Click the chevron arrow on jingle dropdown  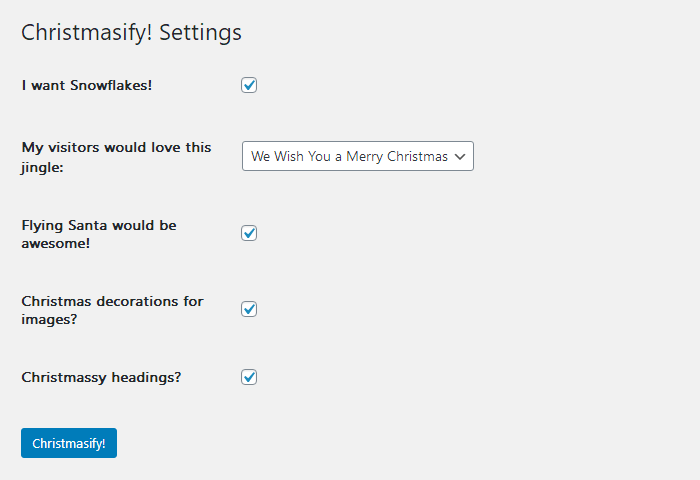point(460,156)
